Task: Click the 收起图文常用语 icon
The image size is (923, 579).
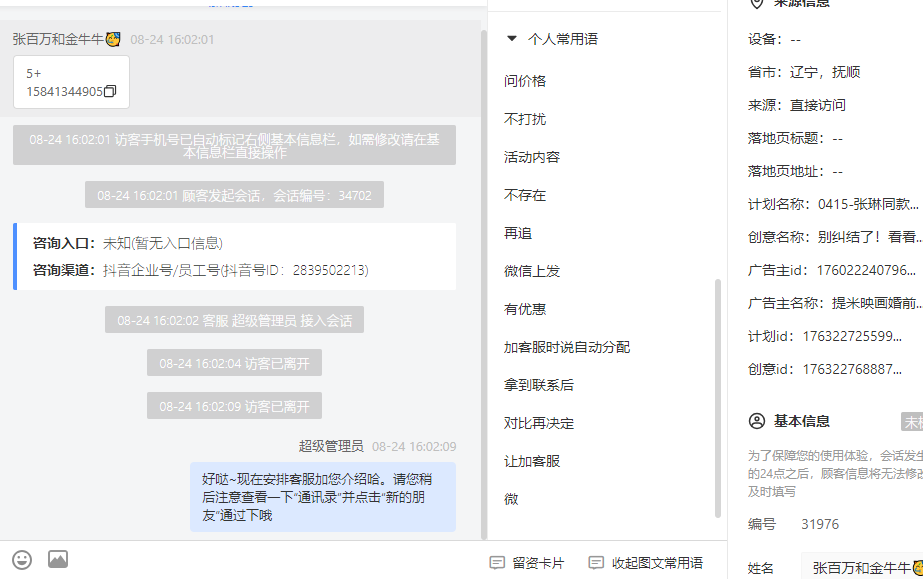Action: pos(596,563)
